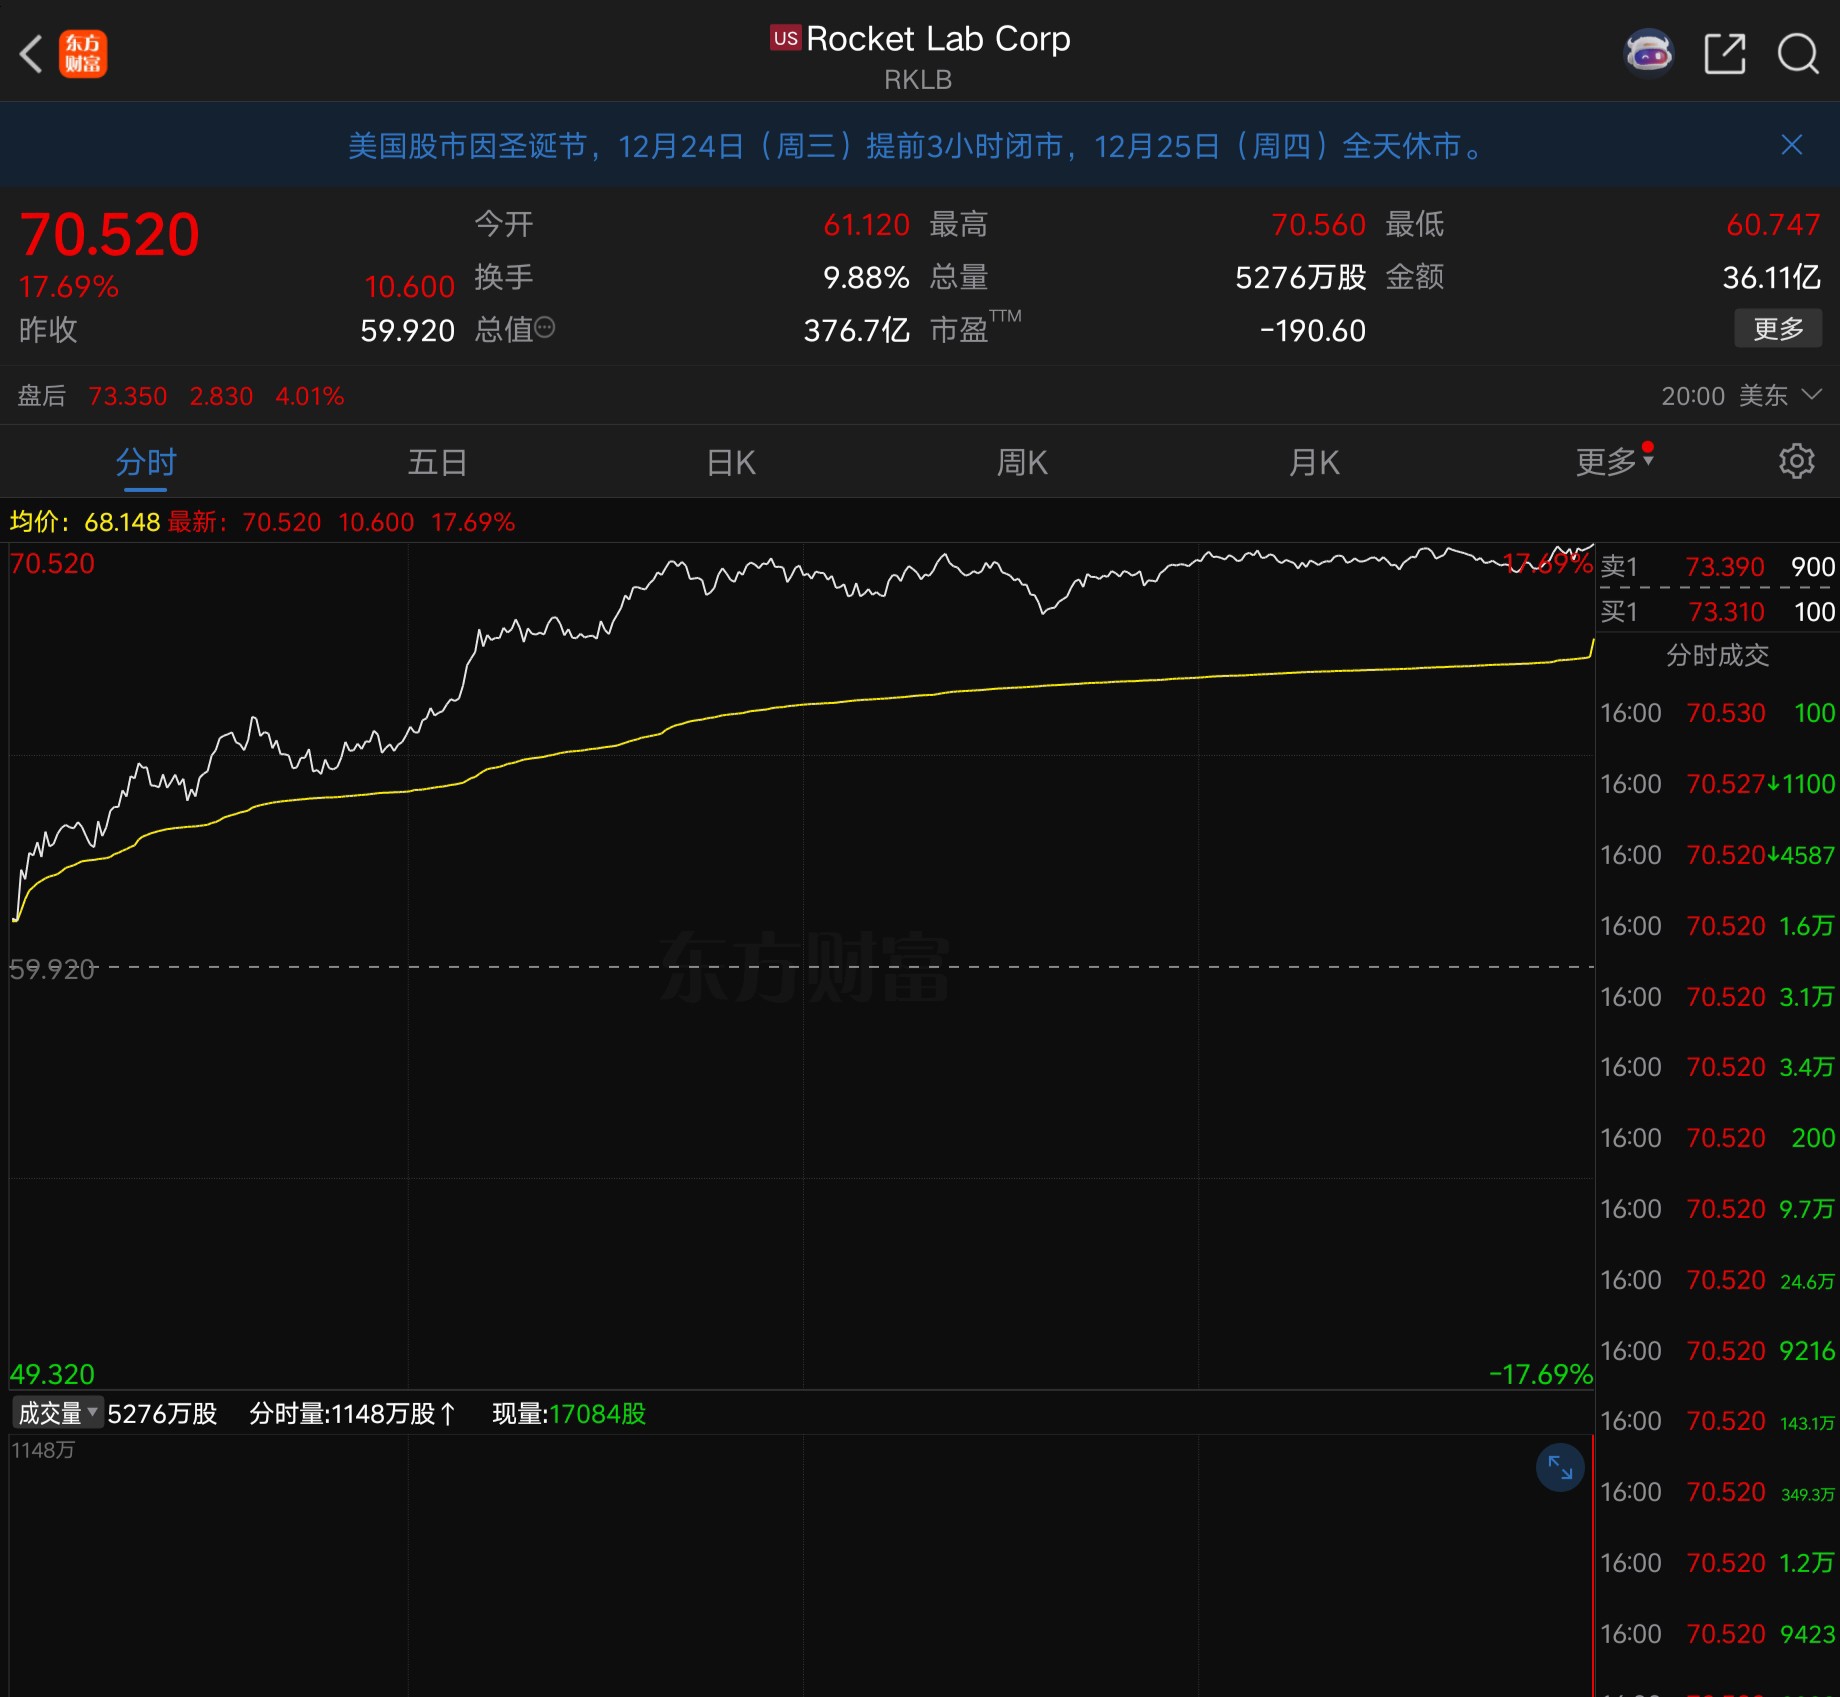1840x1697 pixels.
Task: Click the closing volume bar in volume chart
Action: 1592,1566
